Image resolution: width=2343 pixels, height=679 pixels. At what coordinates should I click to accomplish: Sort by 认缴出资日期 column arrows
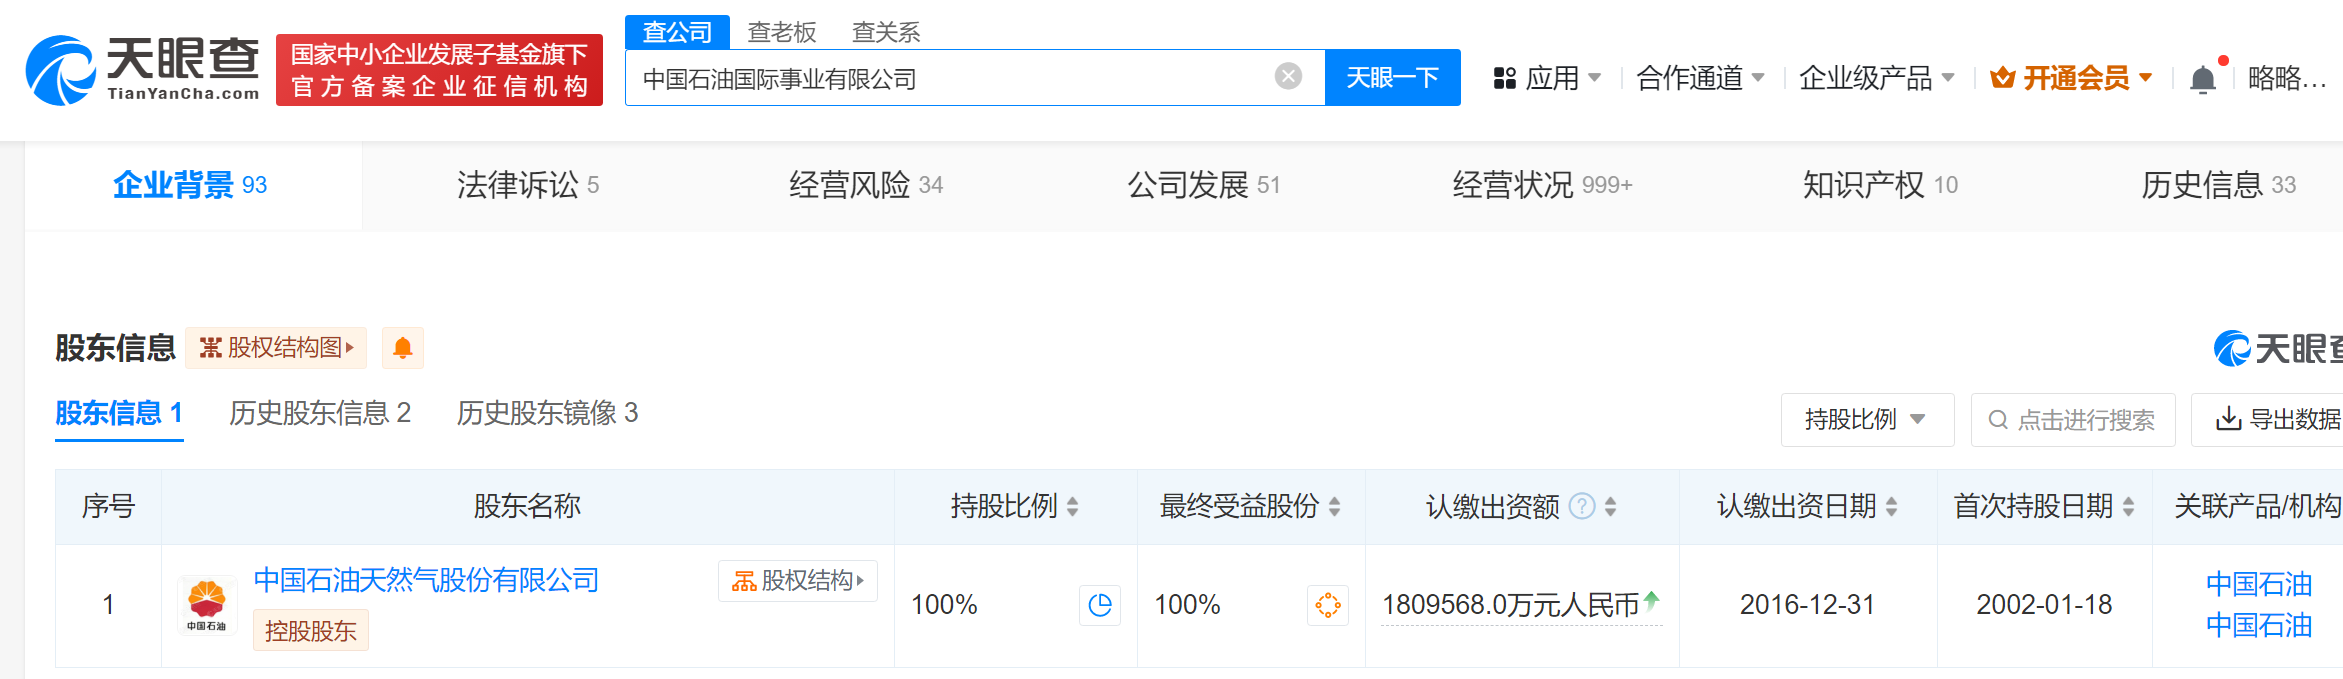click(x=1891, y=507)
